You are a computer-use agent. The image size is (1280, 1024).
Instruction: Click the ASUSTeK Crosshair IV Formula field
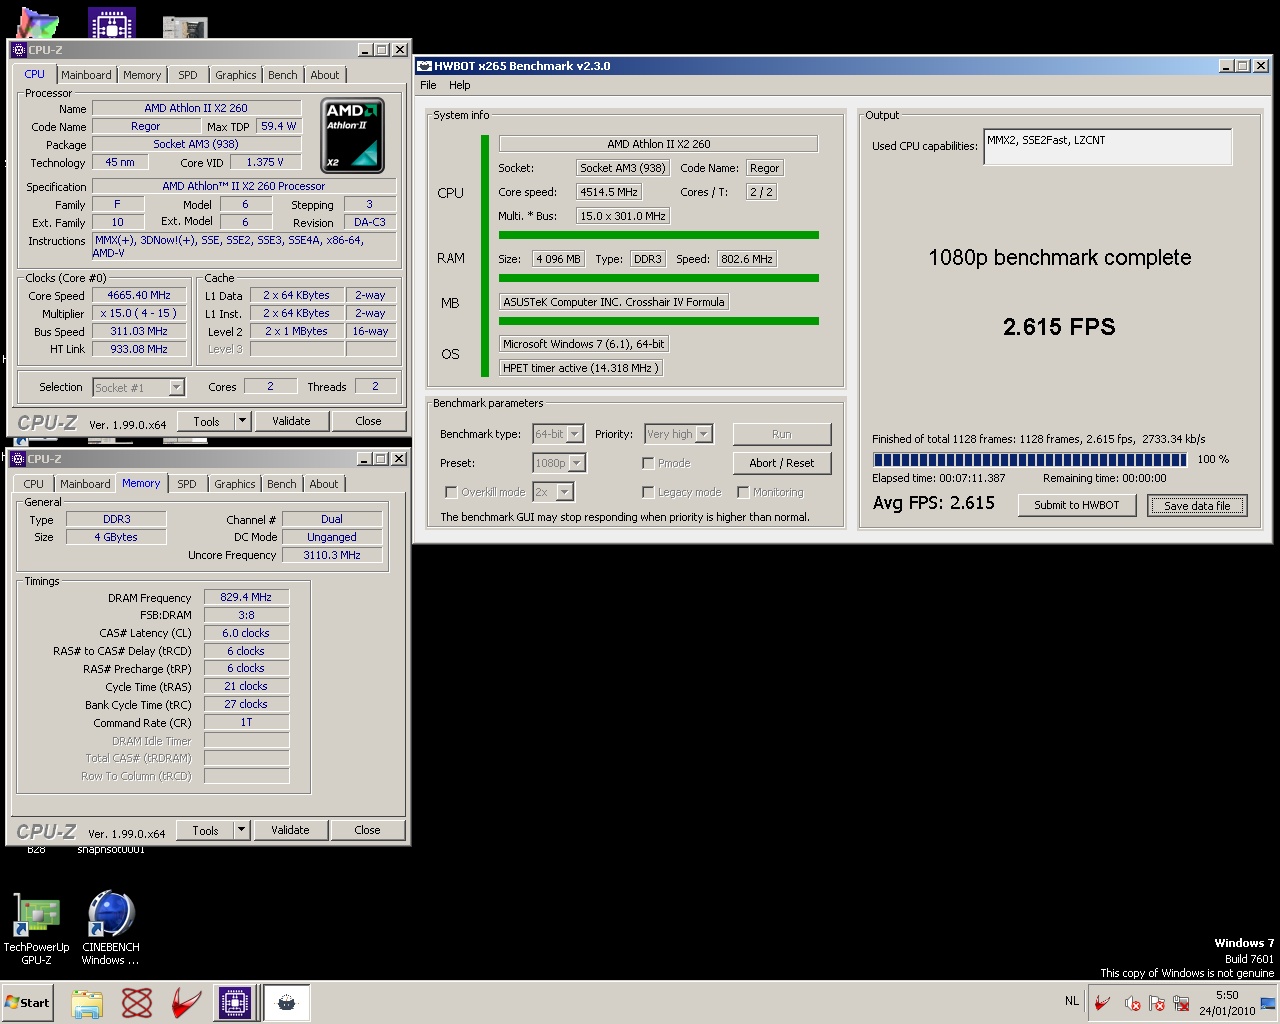point(614,302)
